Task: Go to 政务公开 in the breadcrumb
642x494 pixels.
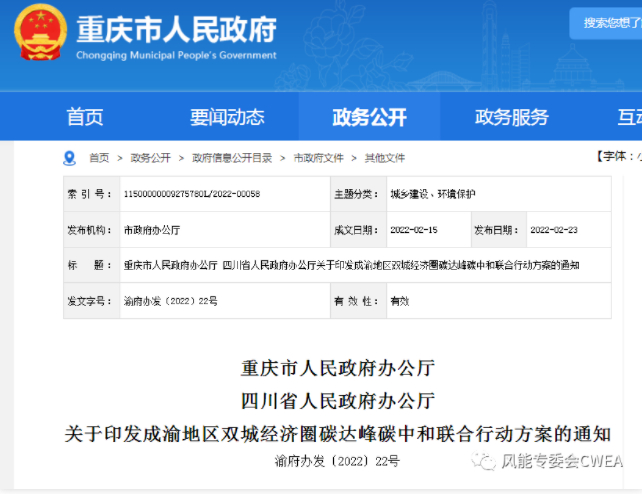Action: (x=150, y=158)
